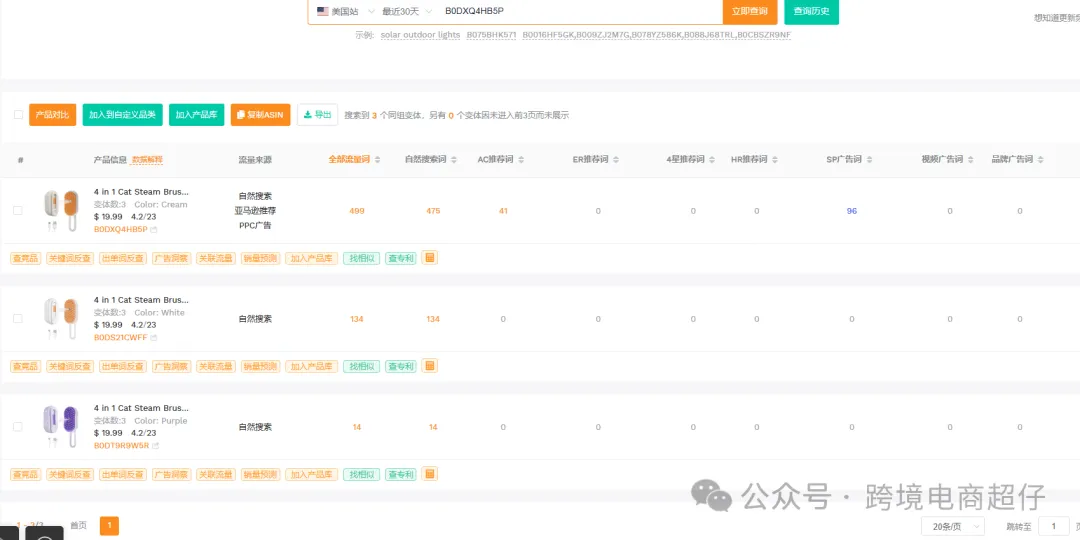Open ASIN link B0DT9R9W5R
Image resolution: width=1080 pixels, height=540 pixels.
click(x=121, y=446)
